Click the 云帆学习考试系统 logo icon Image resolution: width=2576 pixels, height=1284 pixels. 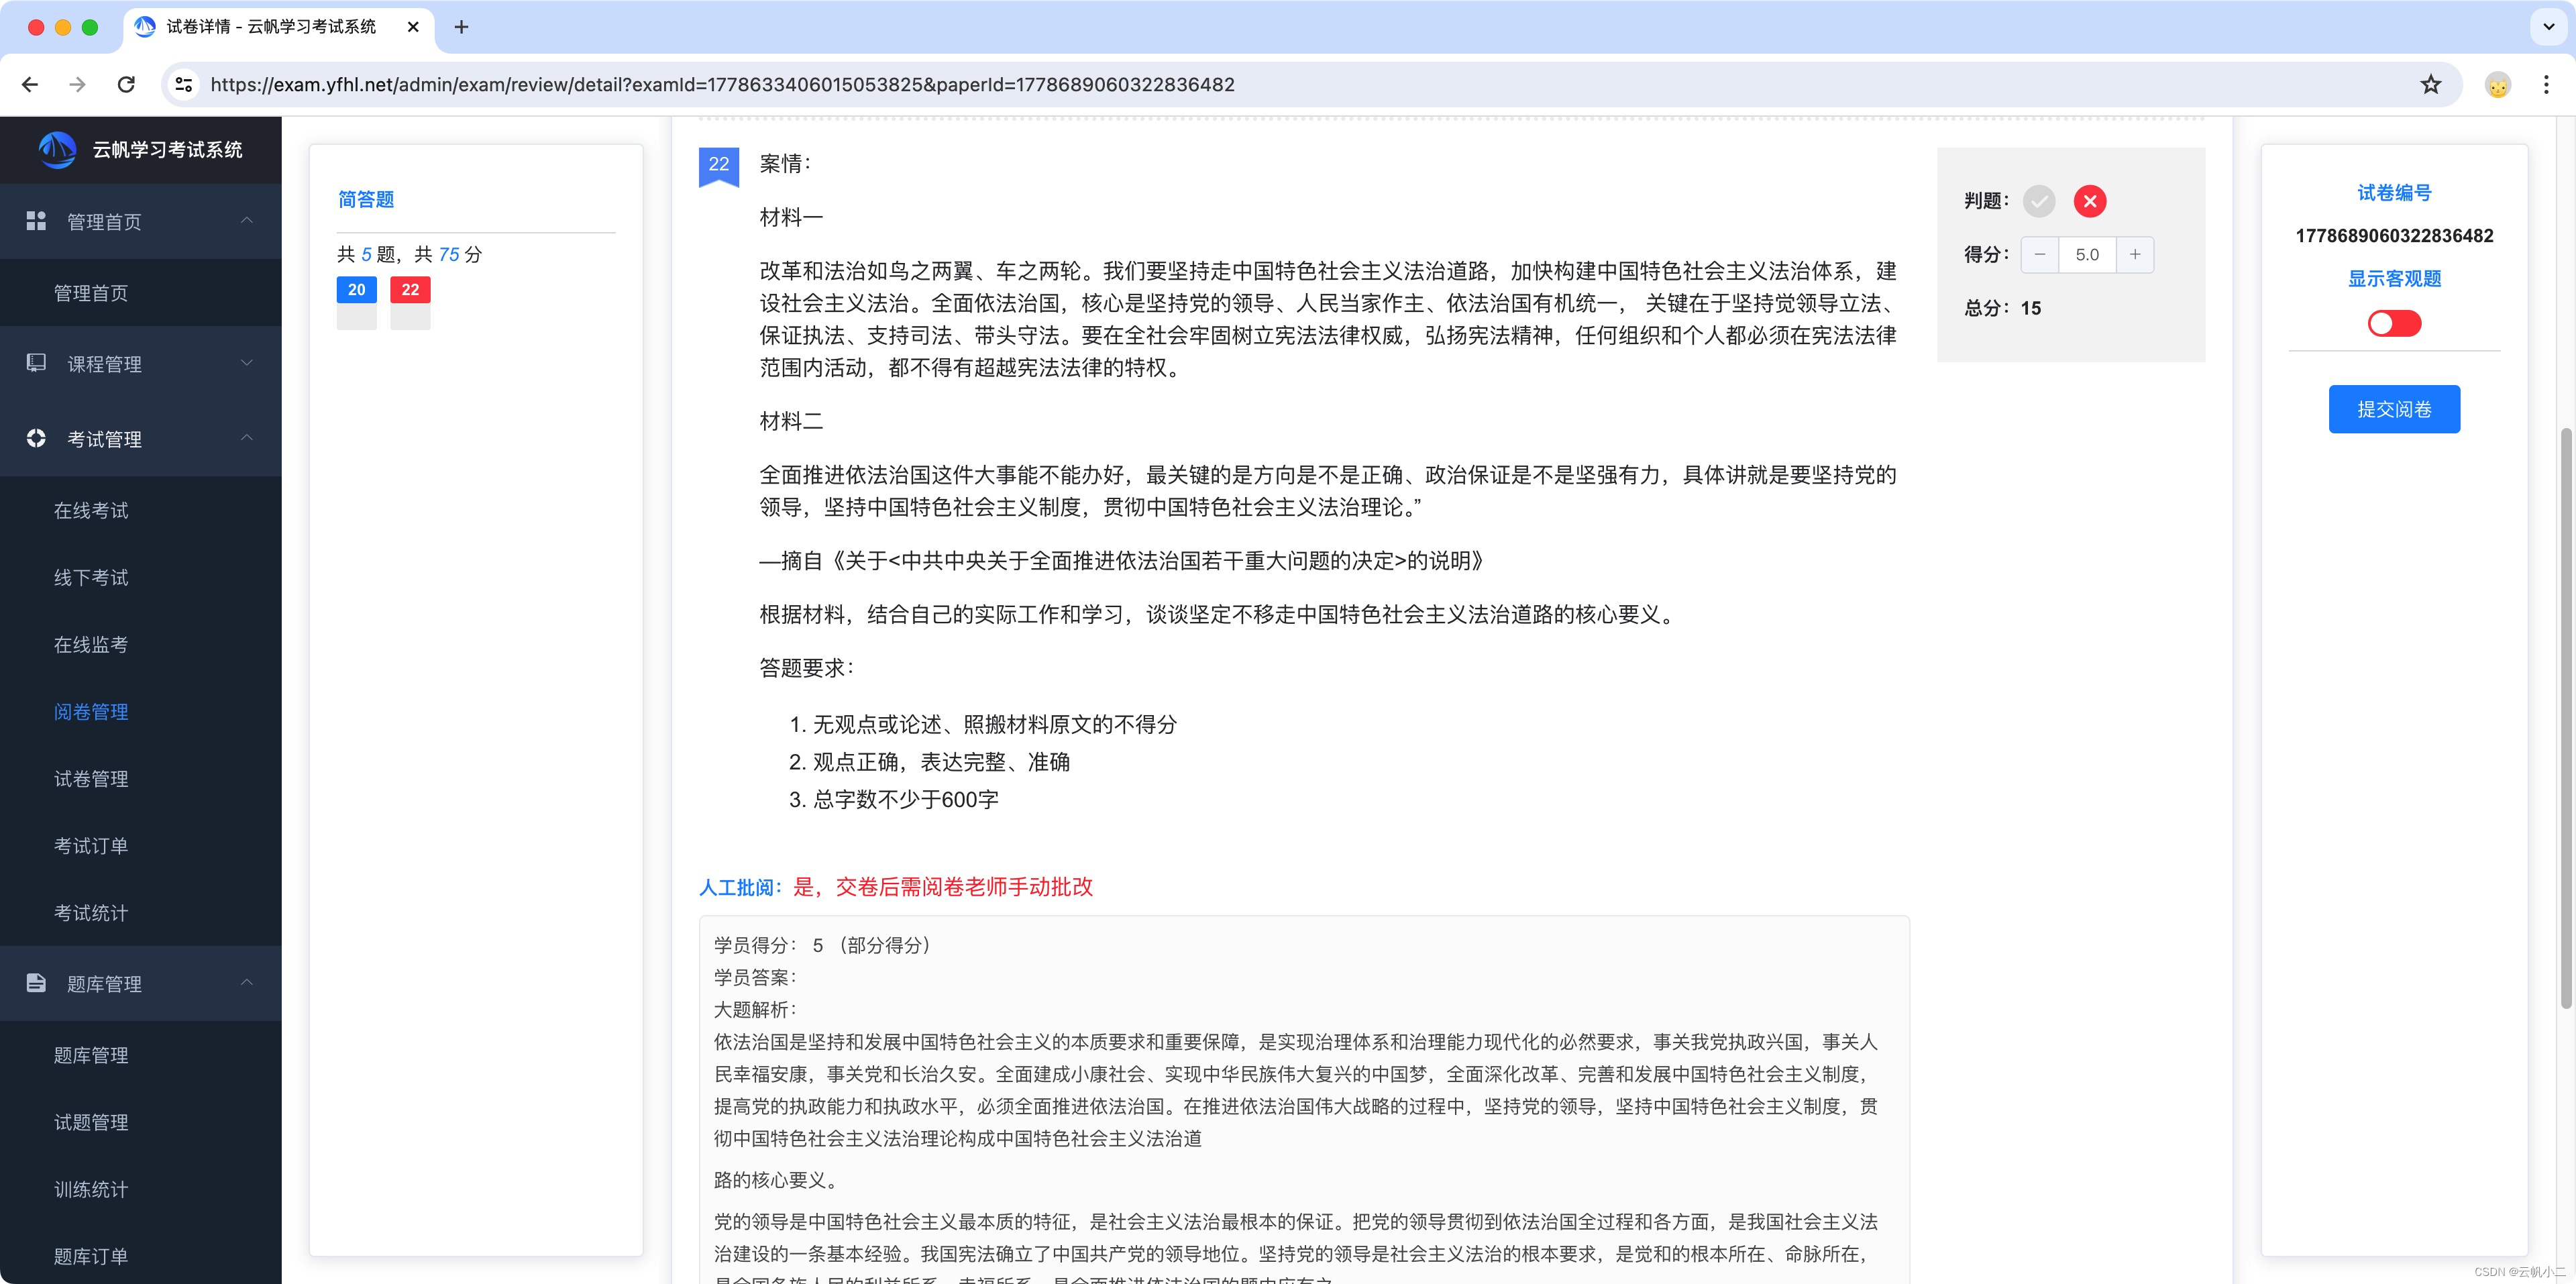pyautogui.click(x=57, y=149)
